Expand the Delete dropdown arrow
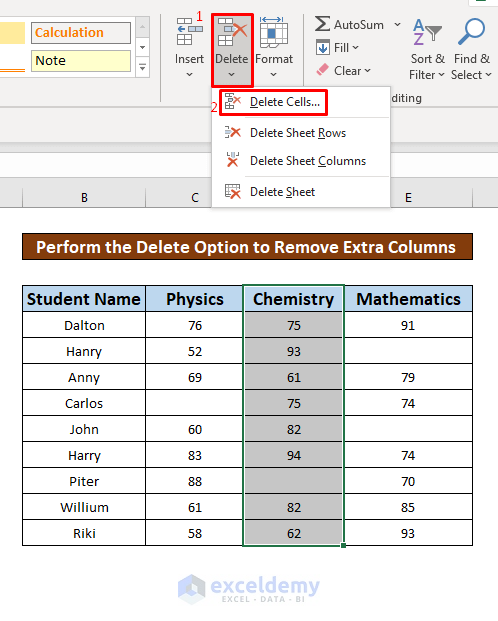The height and width of the screenshot is (621, 498). point(232,74)
